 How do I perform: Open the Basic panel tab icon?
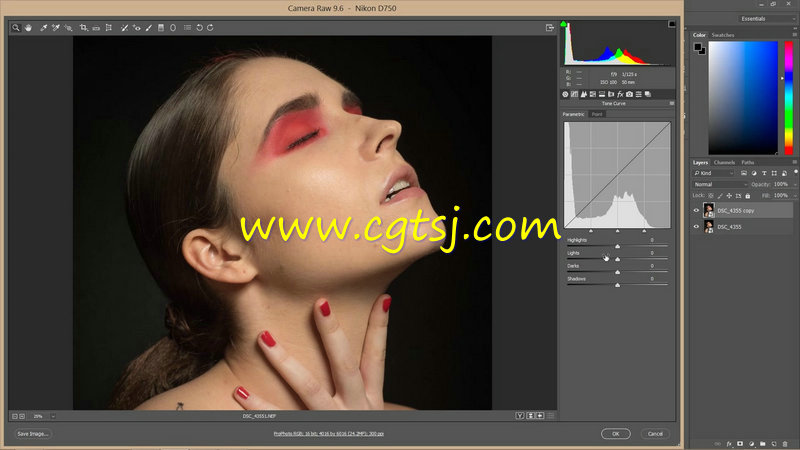pyautogui.click(x=565, y=94)
